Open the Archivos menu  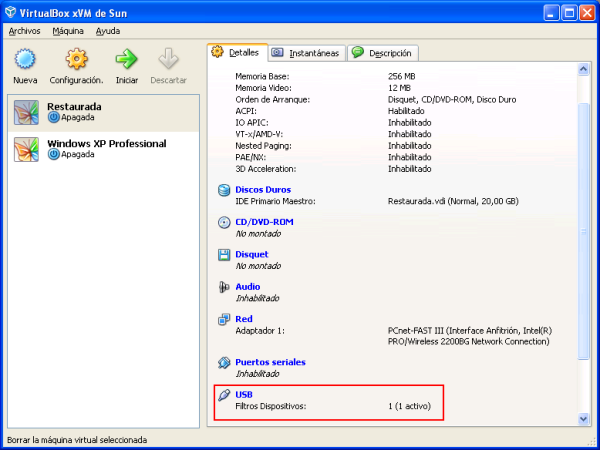tap(23, 31)
